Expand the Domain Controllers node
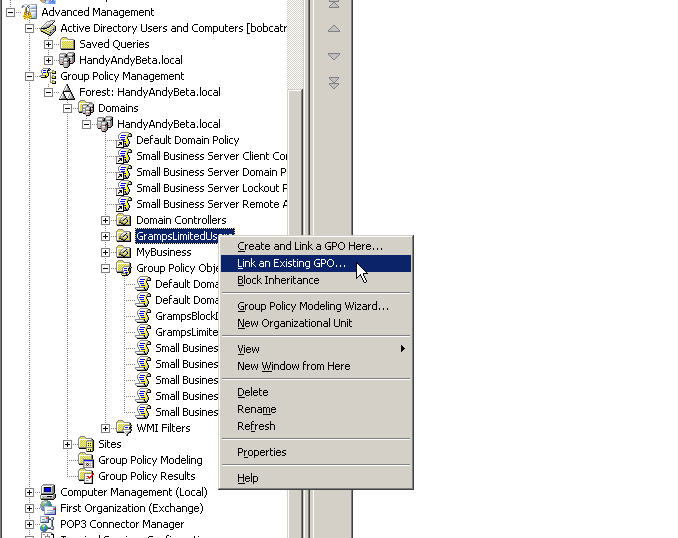Viewport: 678px width, 538px height. click(106, 220)
